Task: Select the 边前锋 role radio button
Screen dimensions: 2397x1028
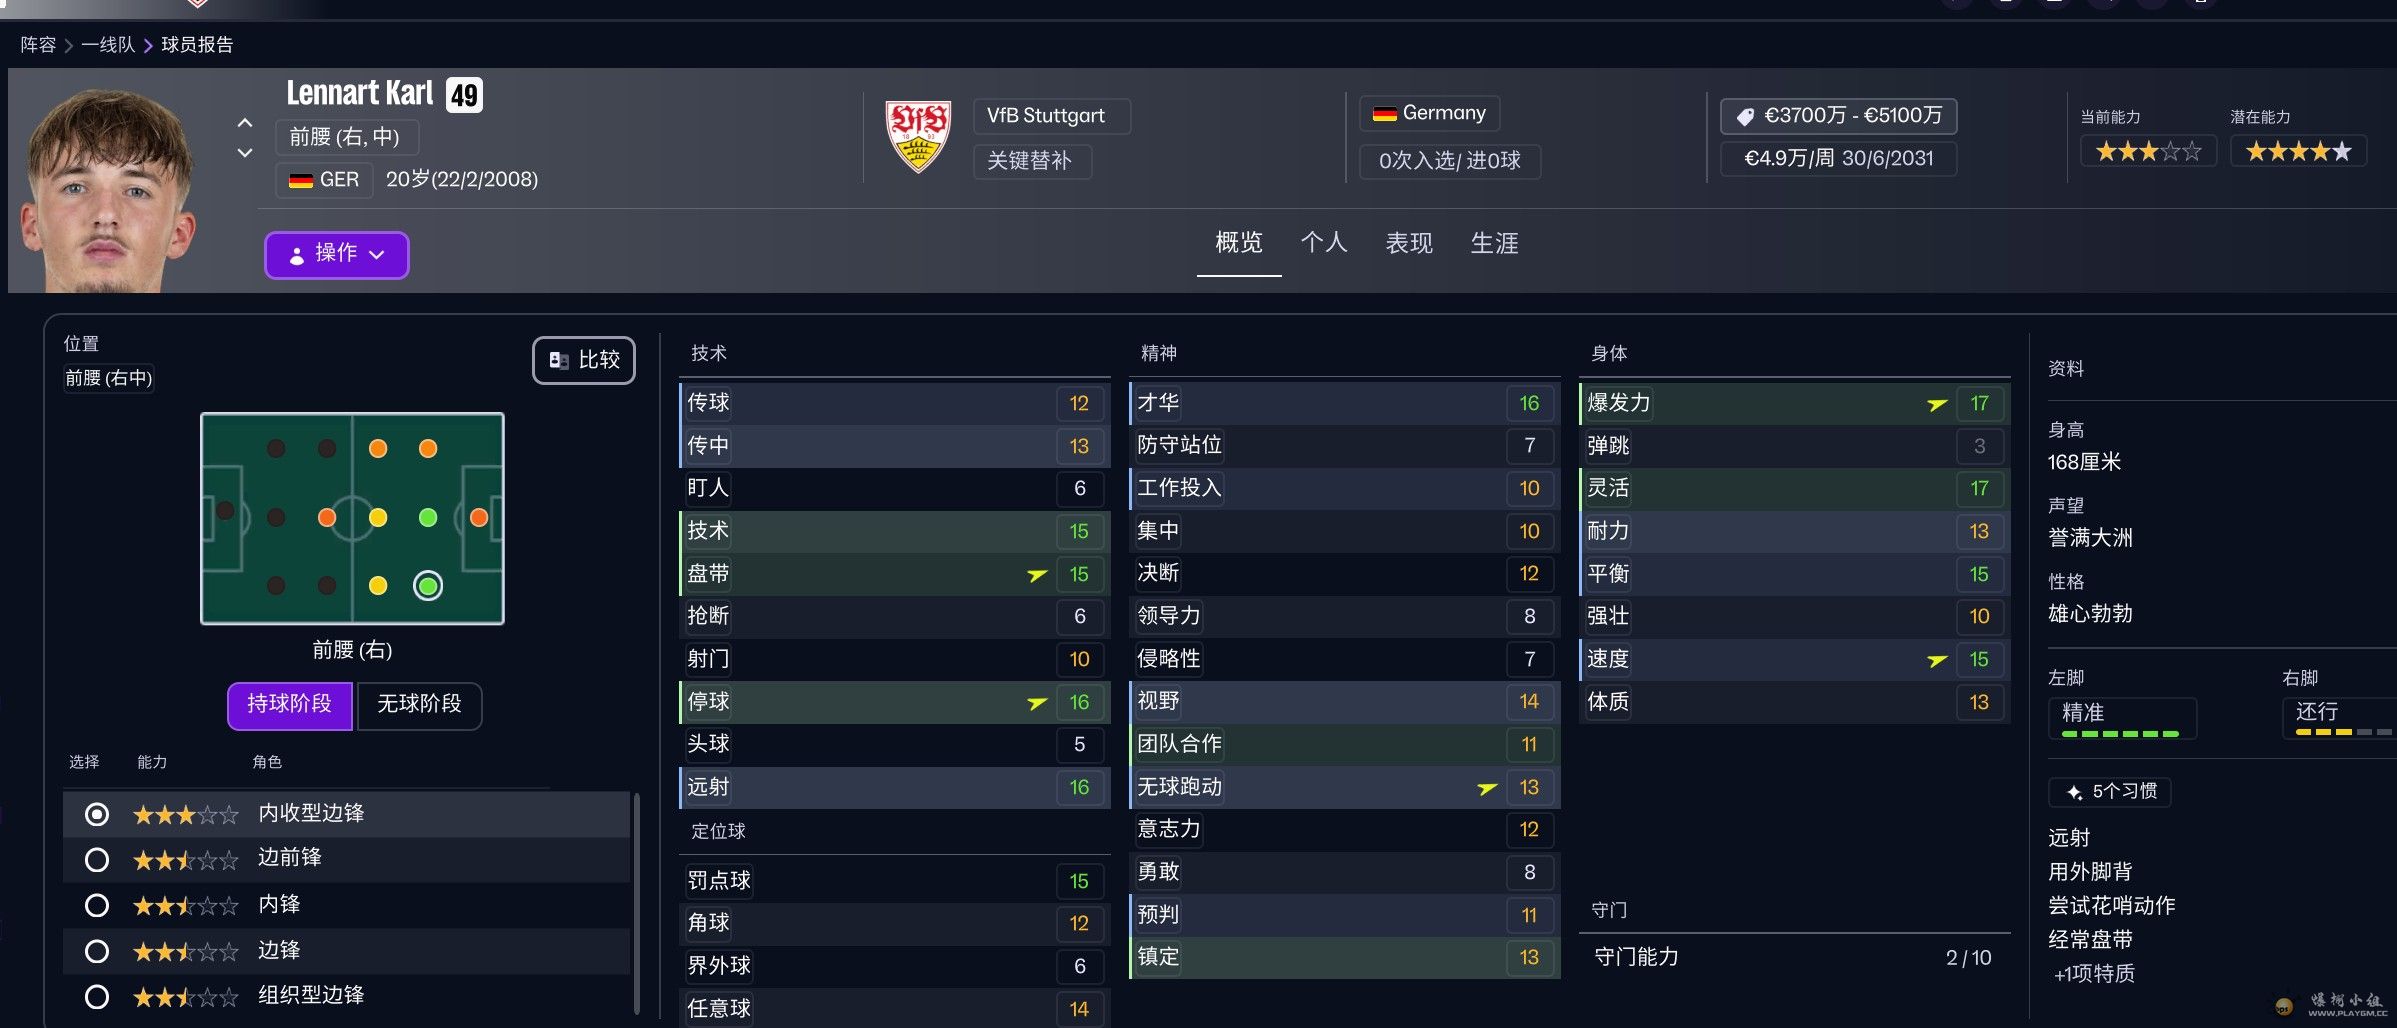Action: pos(97,859)
